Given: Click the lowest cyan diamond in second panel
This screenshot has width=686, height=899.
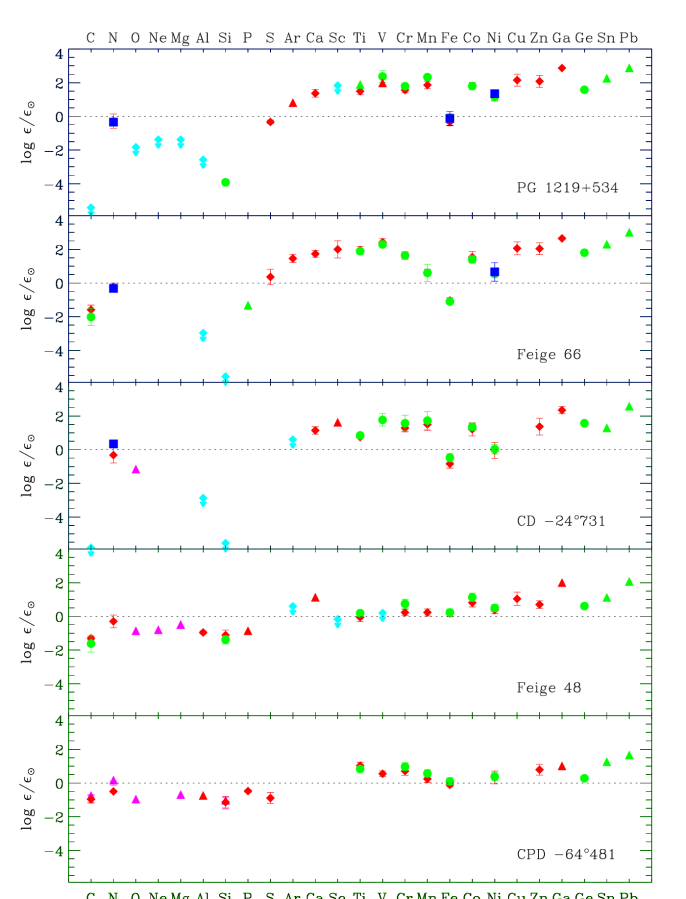Looking at the screenshot, I should click(x=225, y=378).
